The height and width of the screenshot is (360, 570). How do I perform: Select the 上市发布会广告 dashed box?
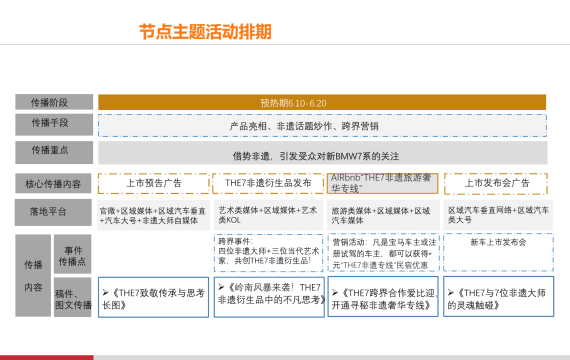(x=496, y=184)
